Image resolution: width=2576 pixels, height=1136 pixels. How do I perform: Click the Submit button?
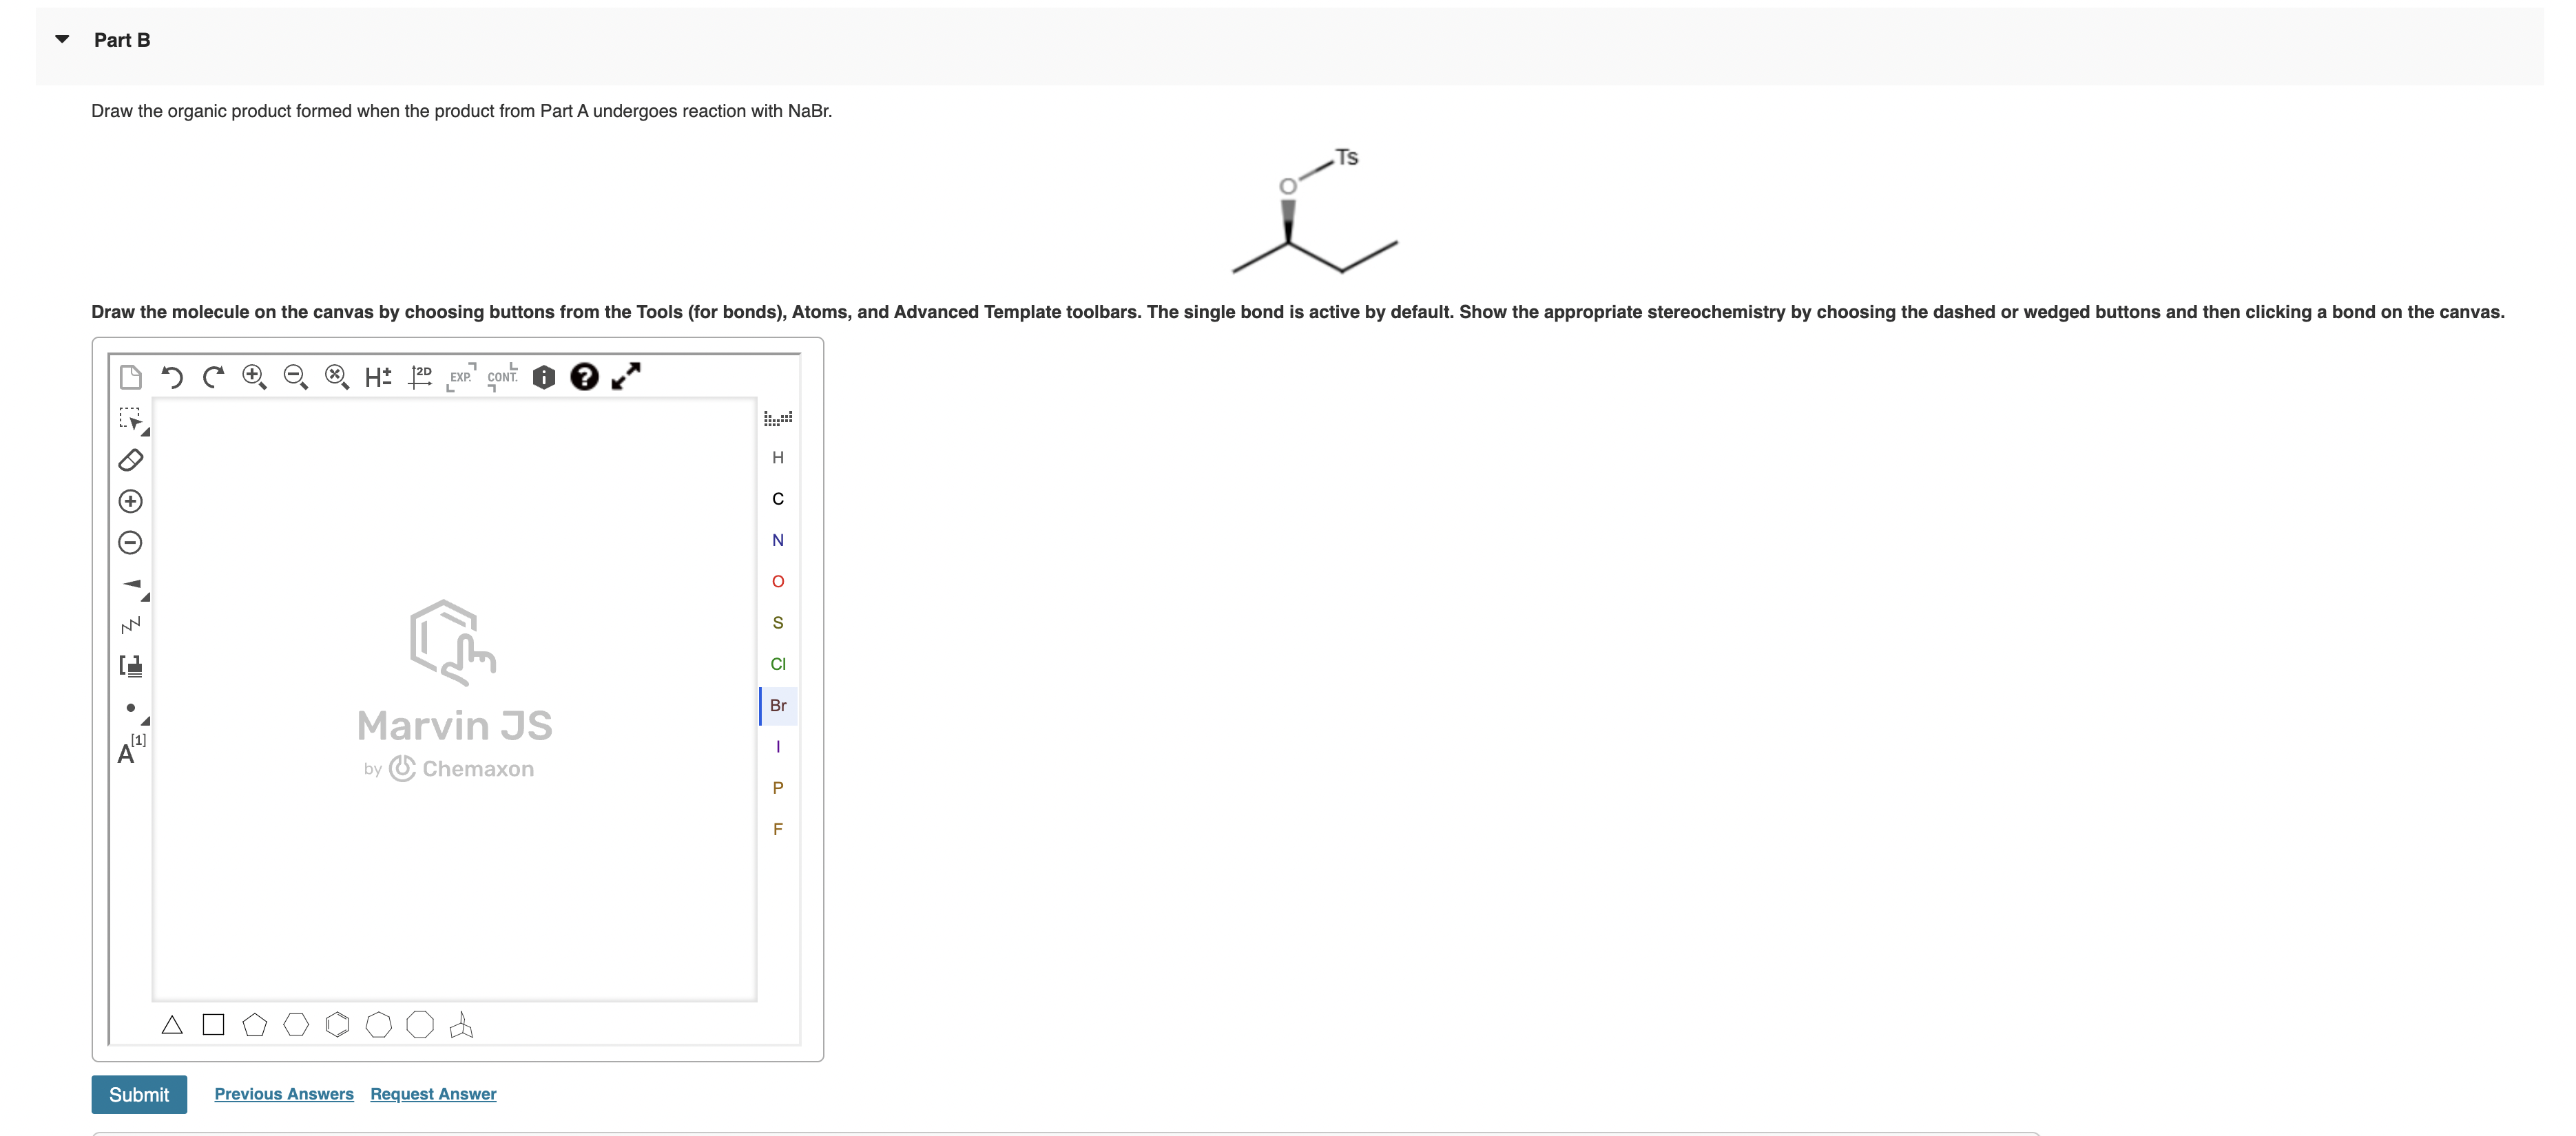(x=139, y=1094)
